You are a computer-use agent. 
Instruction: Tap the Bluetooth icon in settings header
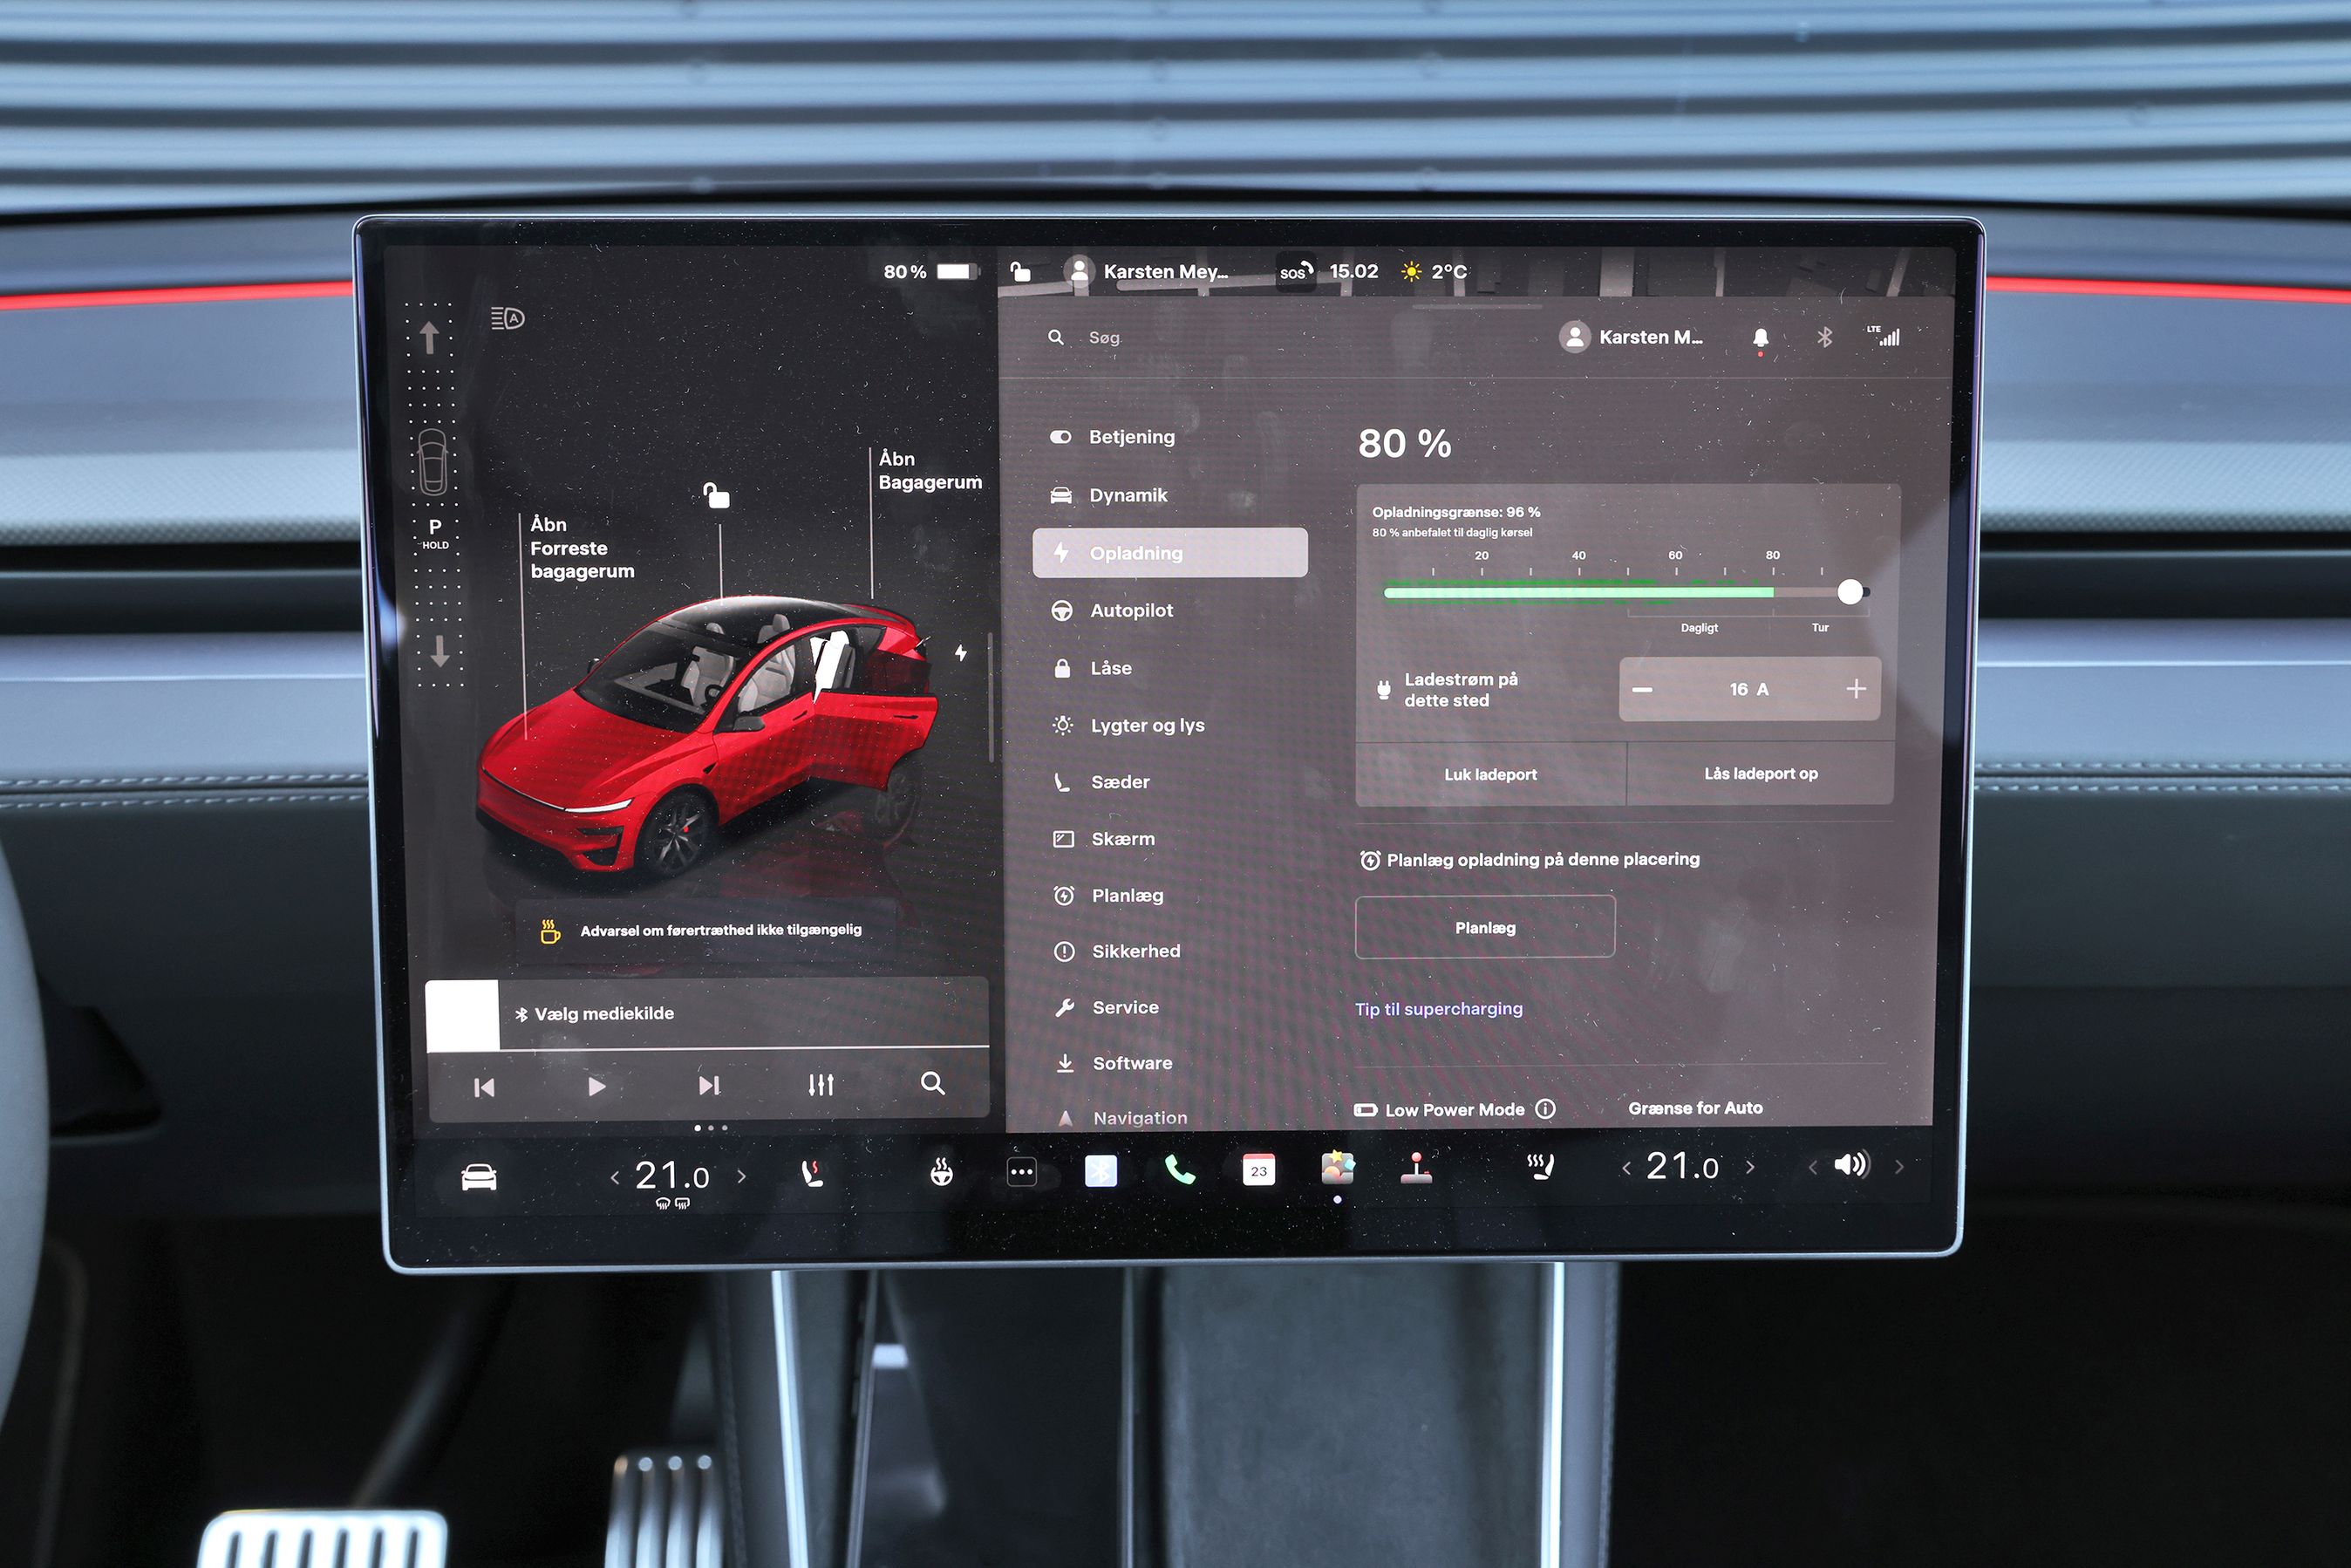pos(1824,338)
